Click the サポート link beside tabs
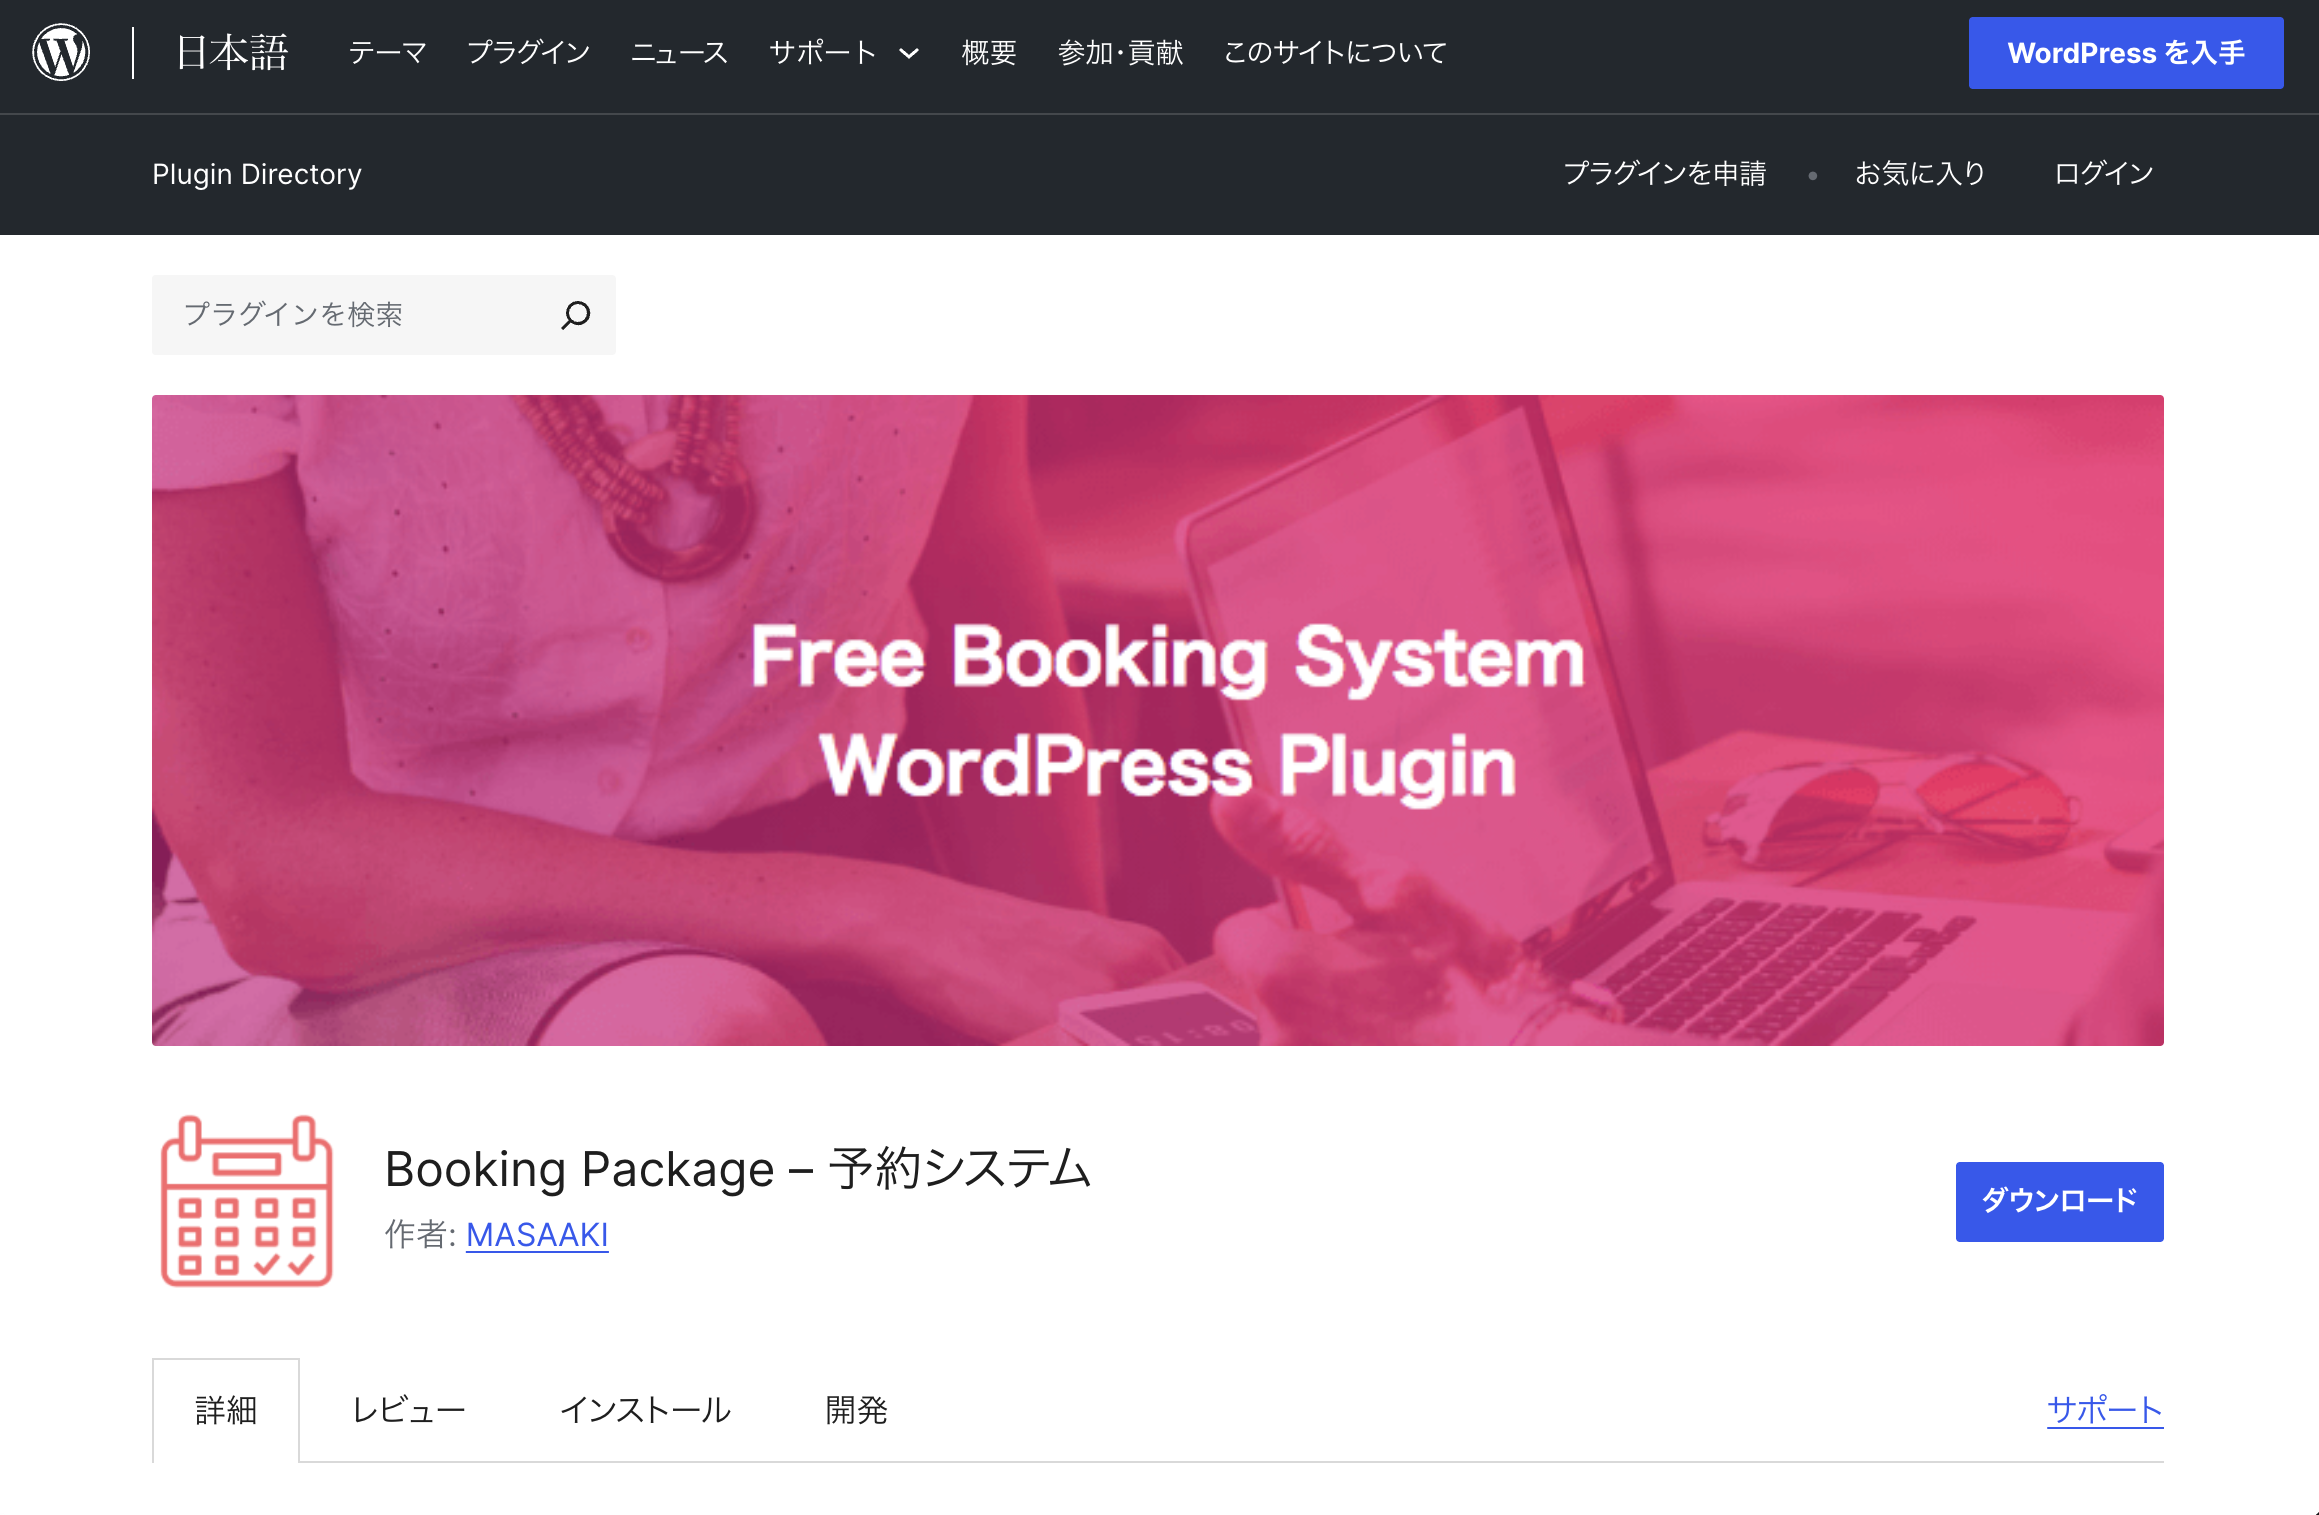This screenshot has height=1515, width=2319. [x=2105, y=1410]
